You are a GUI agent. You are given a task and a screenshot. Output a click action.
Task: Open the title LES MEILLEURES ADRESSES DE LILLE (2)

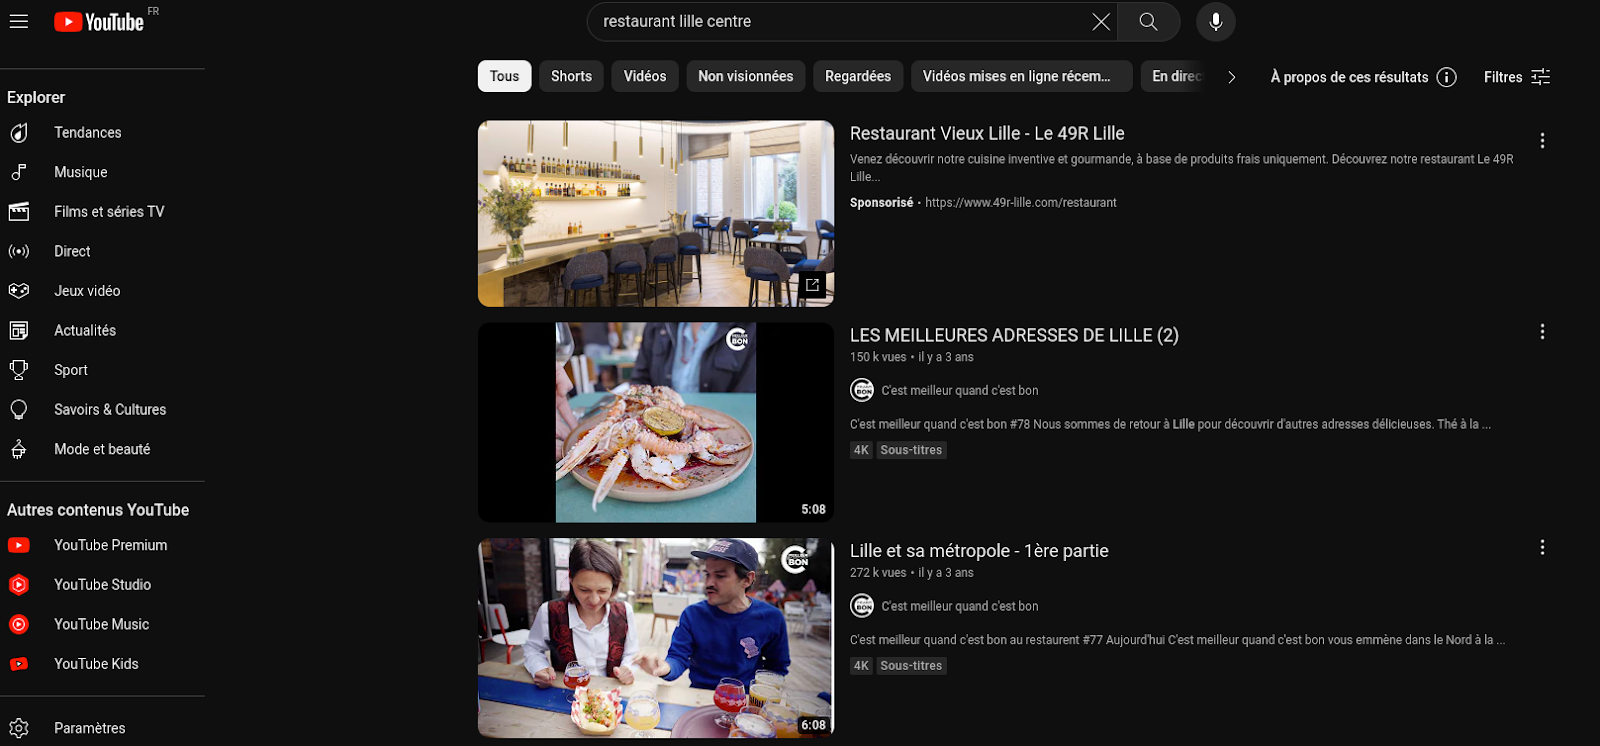click(1014, 335)
